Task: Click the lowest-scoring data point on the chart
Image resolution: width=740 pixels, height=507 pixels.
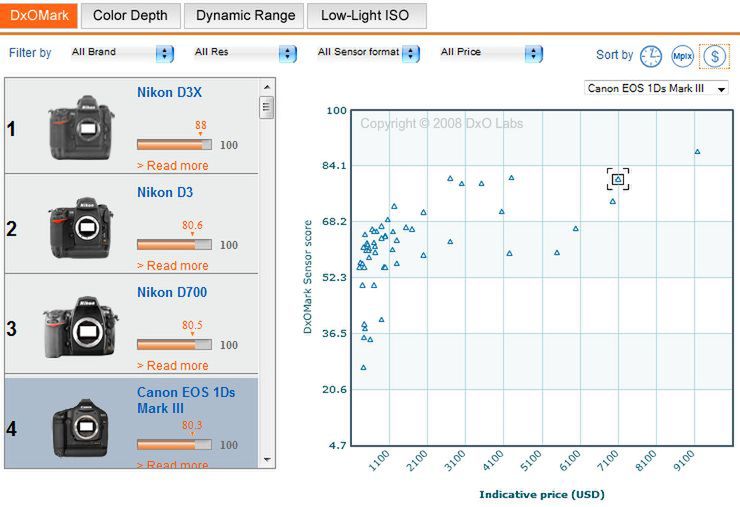Action: coord(363,368)
